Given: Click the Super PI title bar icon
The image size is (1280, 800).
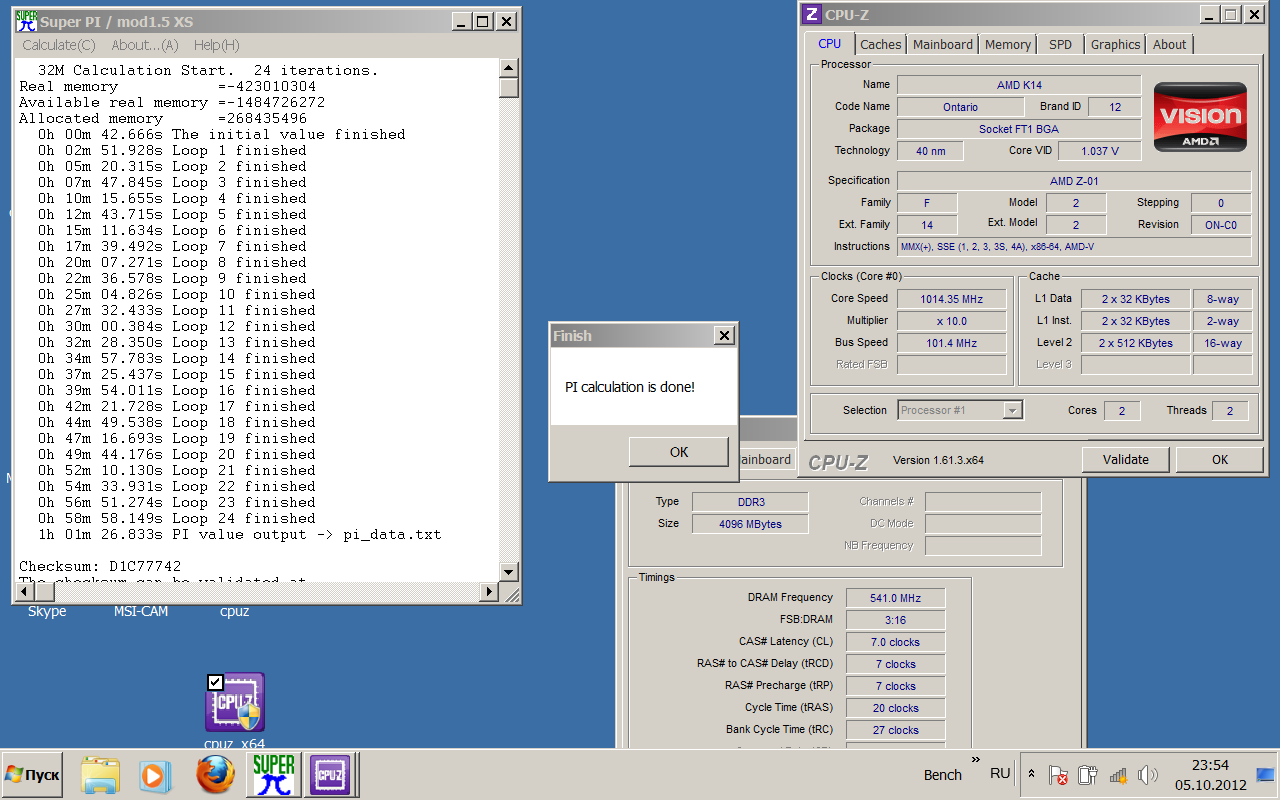Looking at the screenshot, I should click(26, 21).
